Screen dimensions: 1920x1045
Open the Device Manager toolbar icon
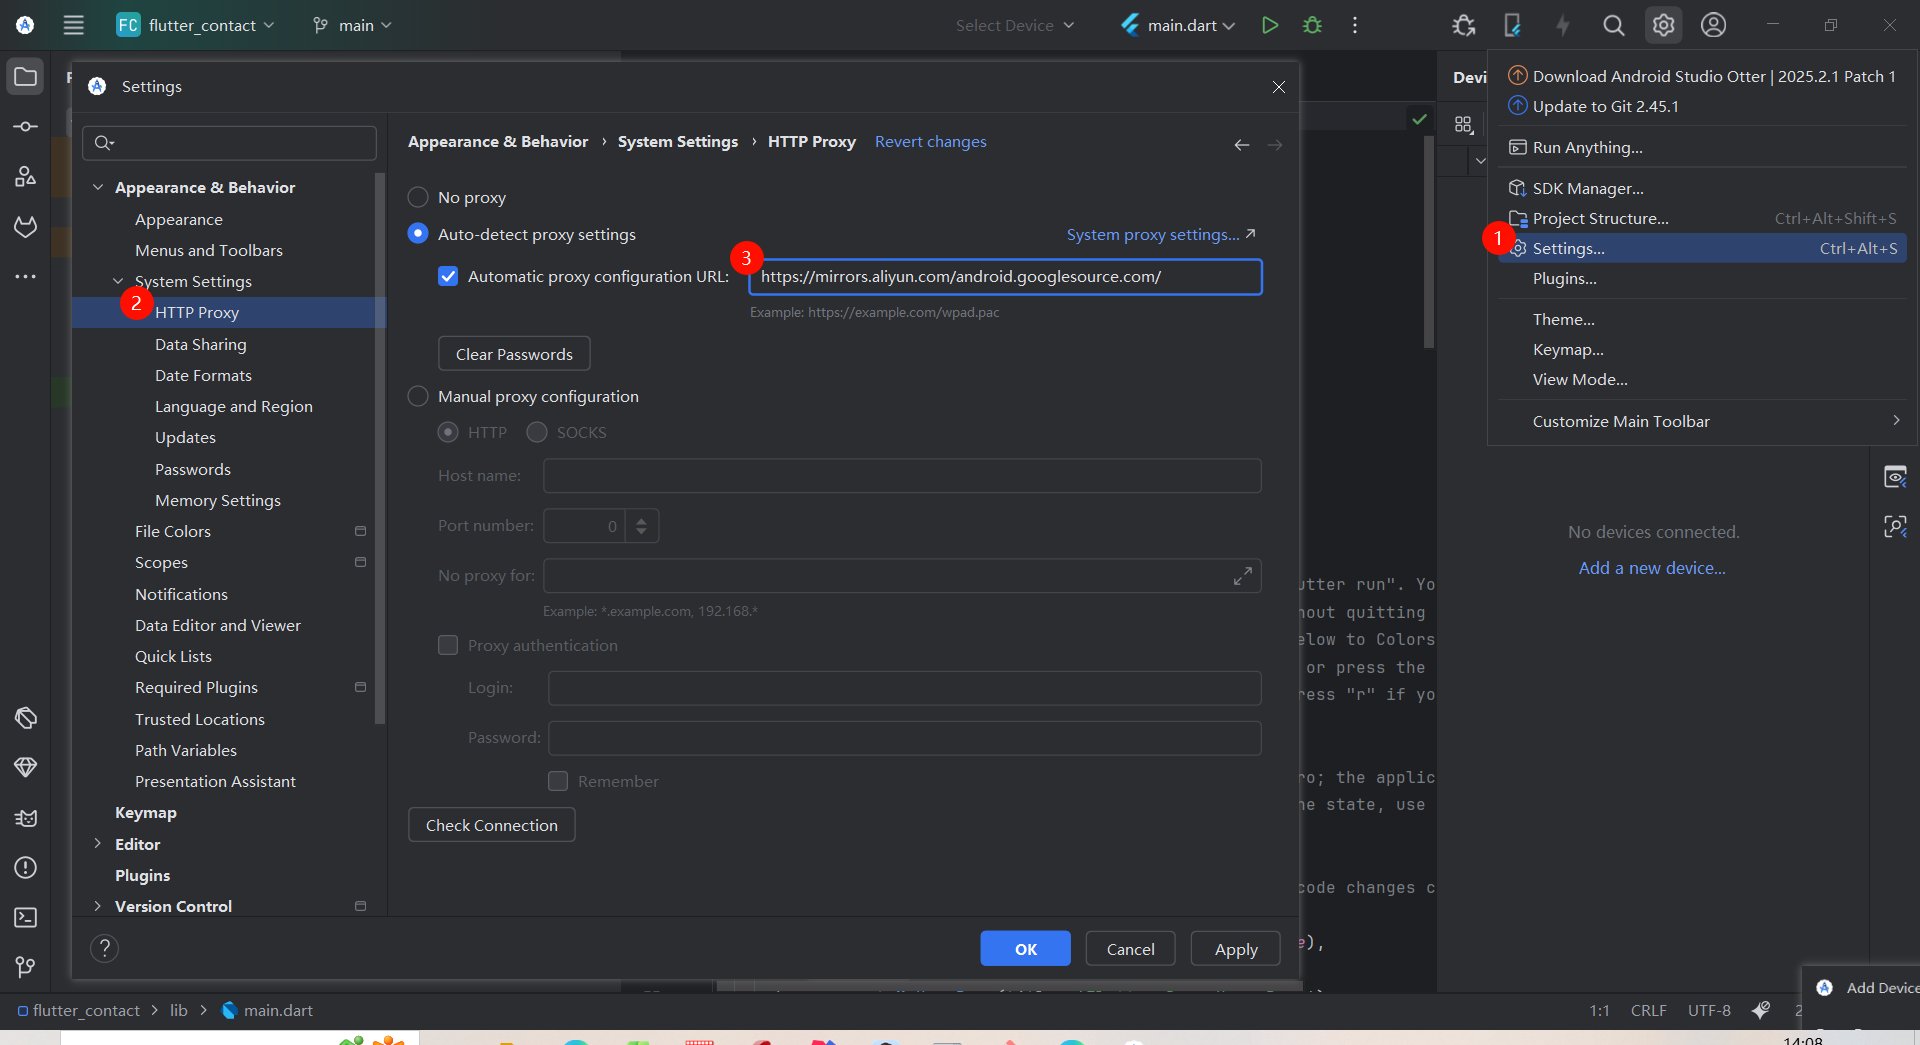[1512, 25]
